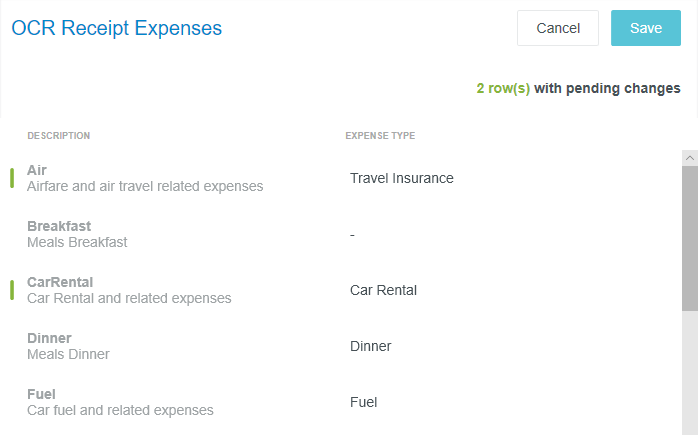This screenshot has width=698, height=435.
Task: Click the Cancel button
Action: click(x=558, y=28)
